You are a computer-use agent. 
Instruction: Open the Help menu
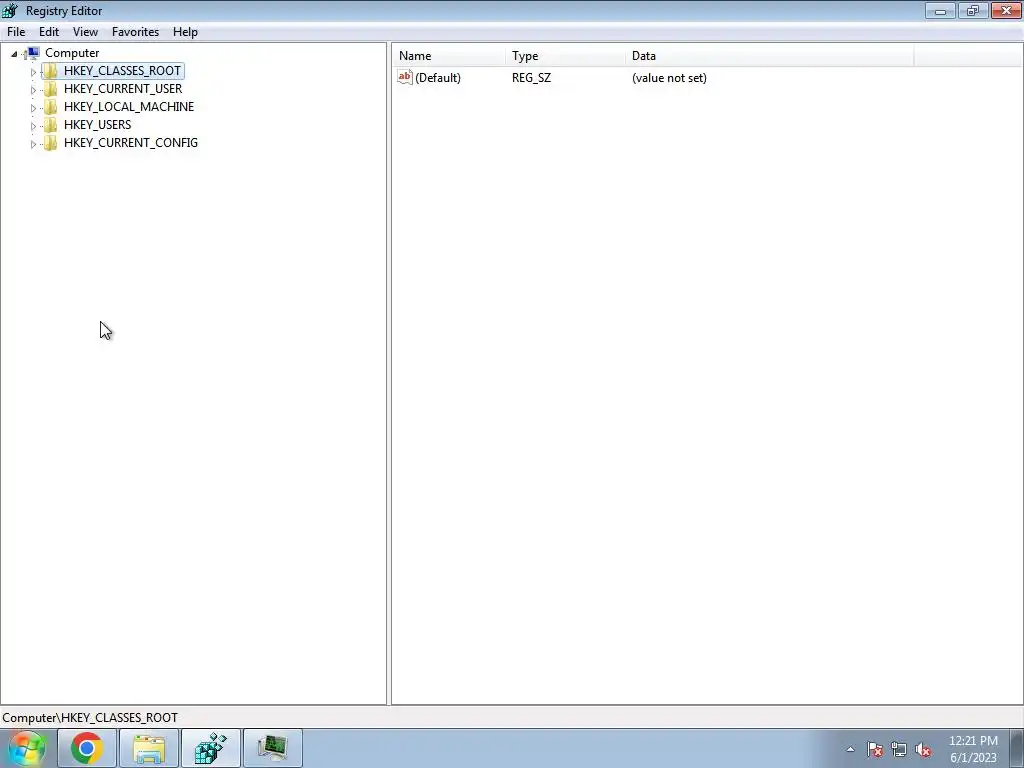coord(185,32)
